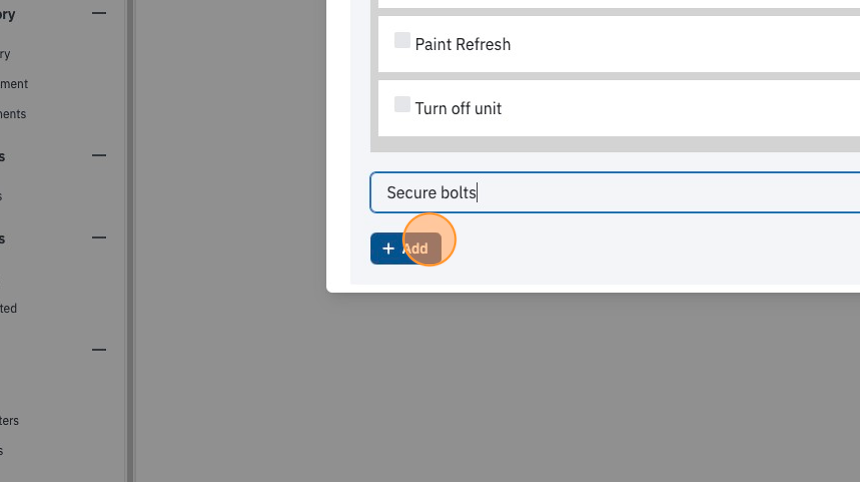The width and height of the screenshot is (860, 482).
Task: Select the Paint Refresh task label
Action: tap(462, 44)
